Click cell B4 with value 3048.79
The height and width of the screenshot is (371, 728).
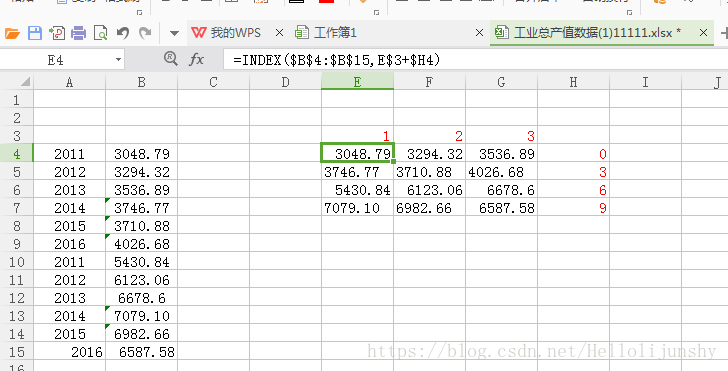(x=142, y=154)
